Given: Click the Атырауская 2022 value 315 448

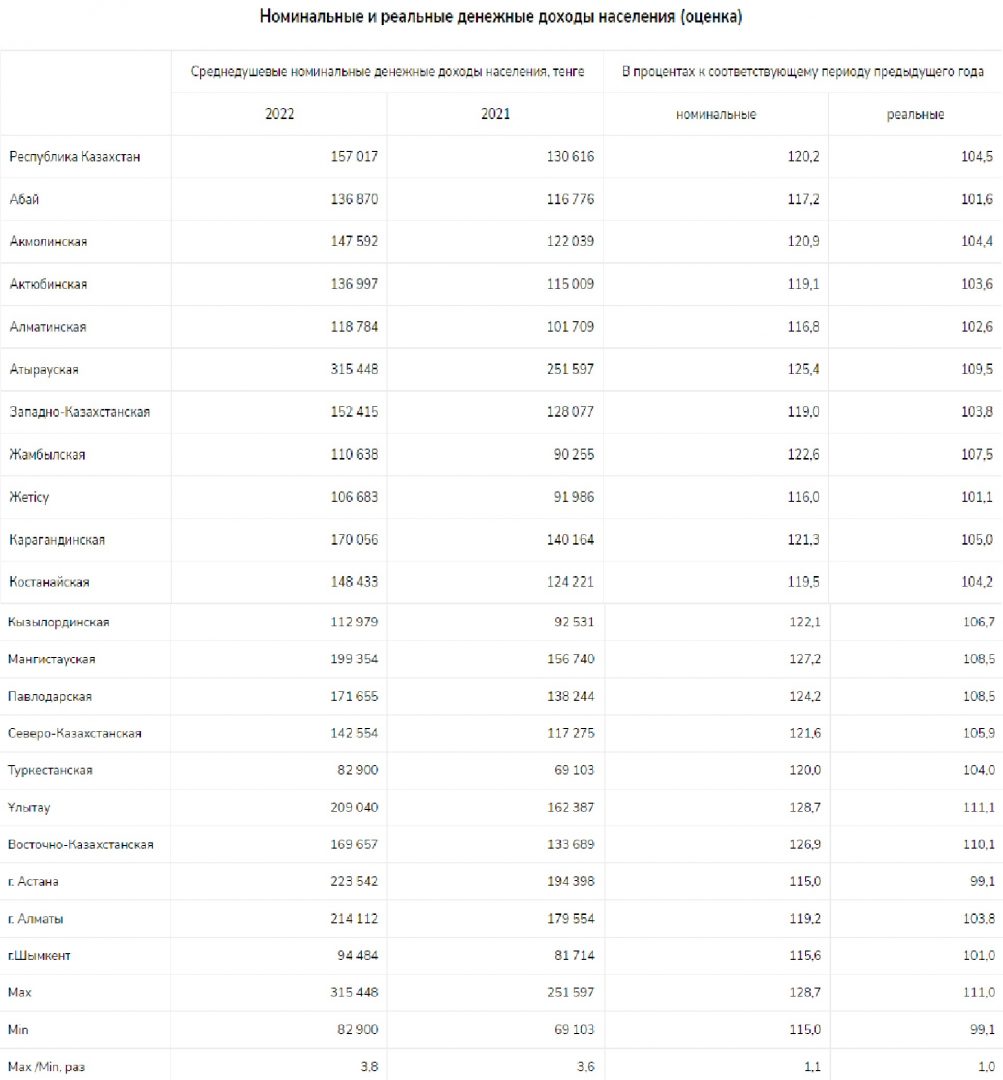Looking at the screenshot, I should [354, 369].
